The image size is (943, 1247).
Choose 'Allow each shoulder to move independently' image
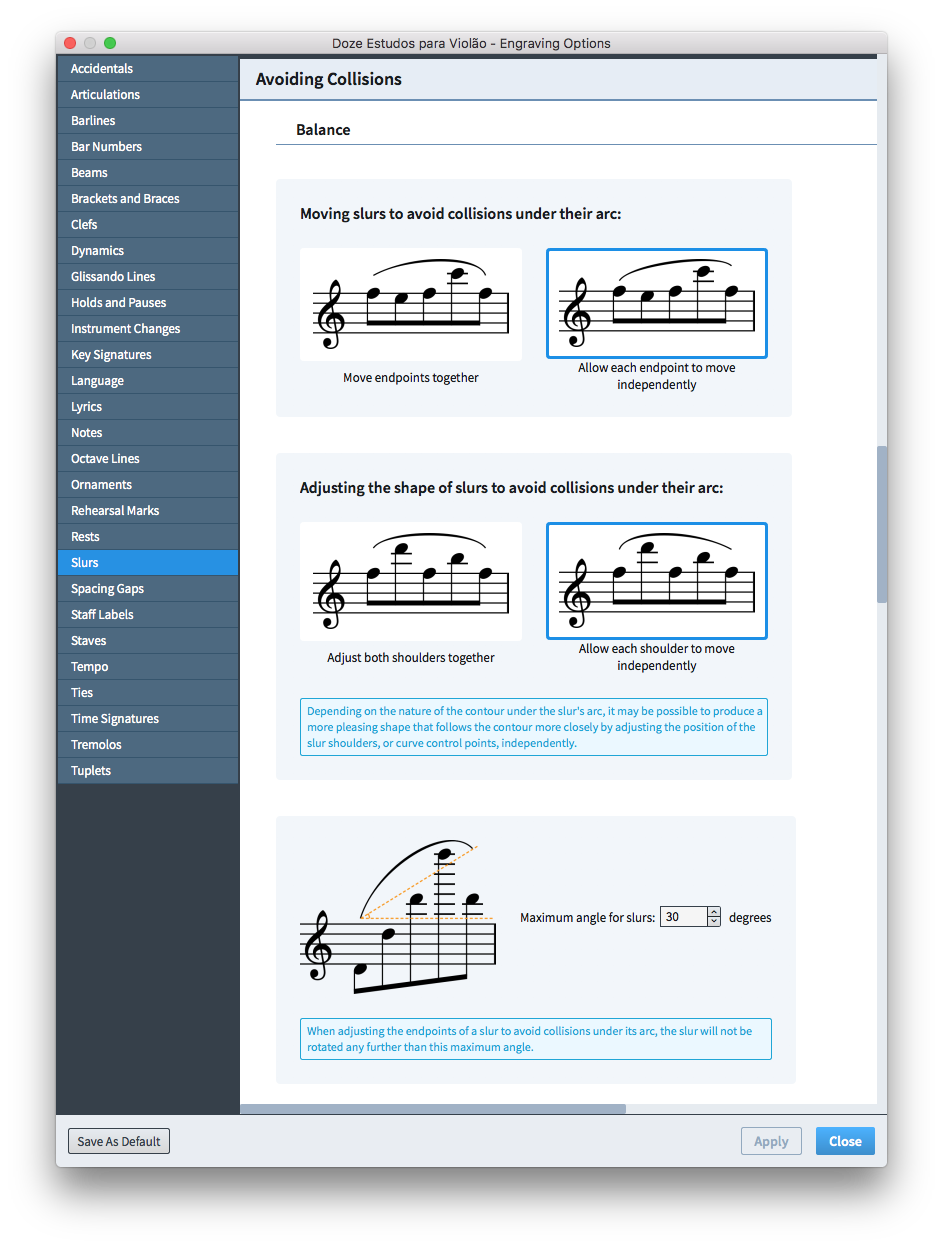click(657, 581)
